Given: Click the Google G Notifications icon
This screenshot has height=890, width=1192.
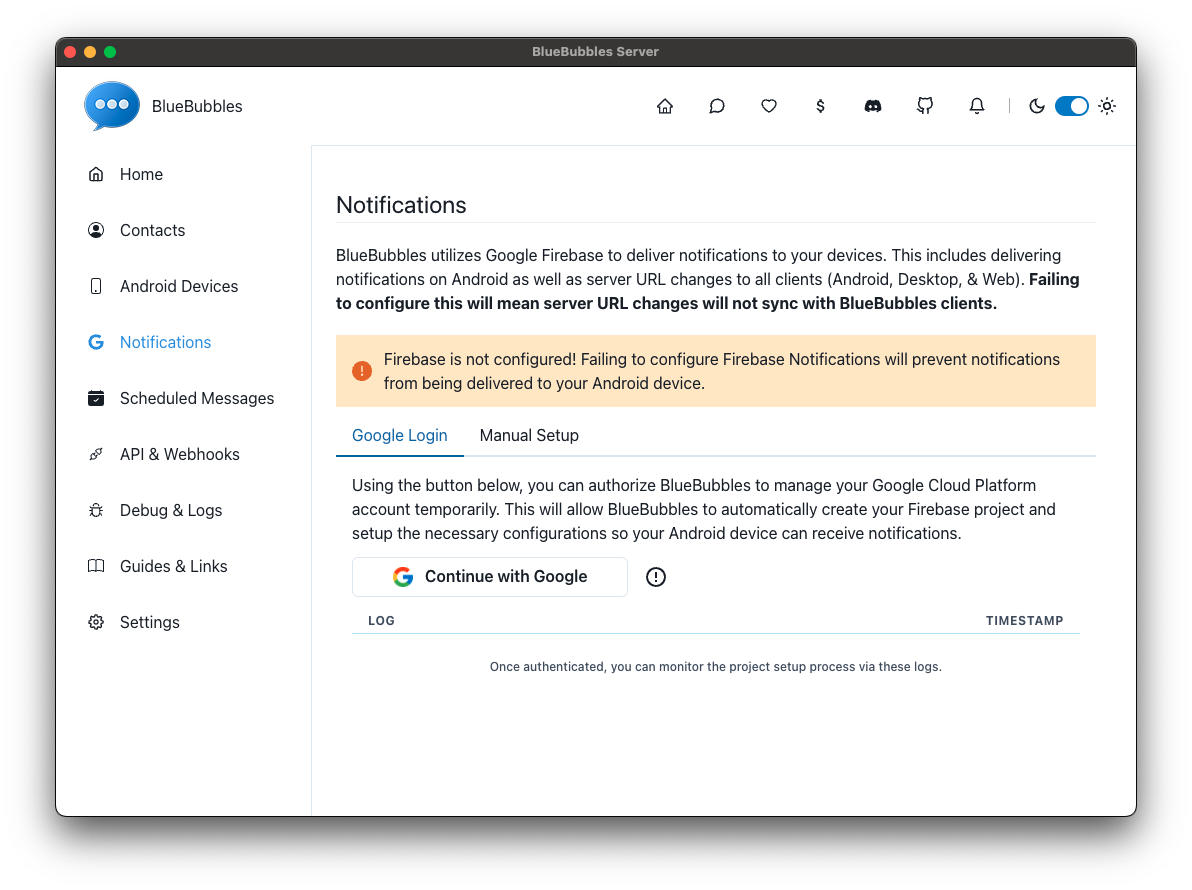Looking at the screenshot, I should (x=96, y=342).
